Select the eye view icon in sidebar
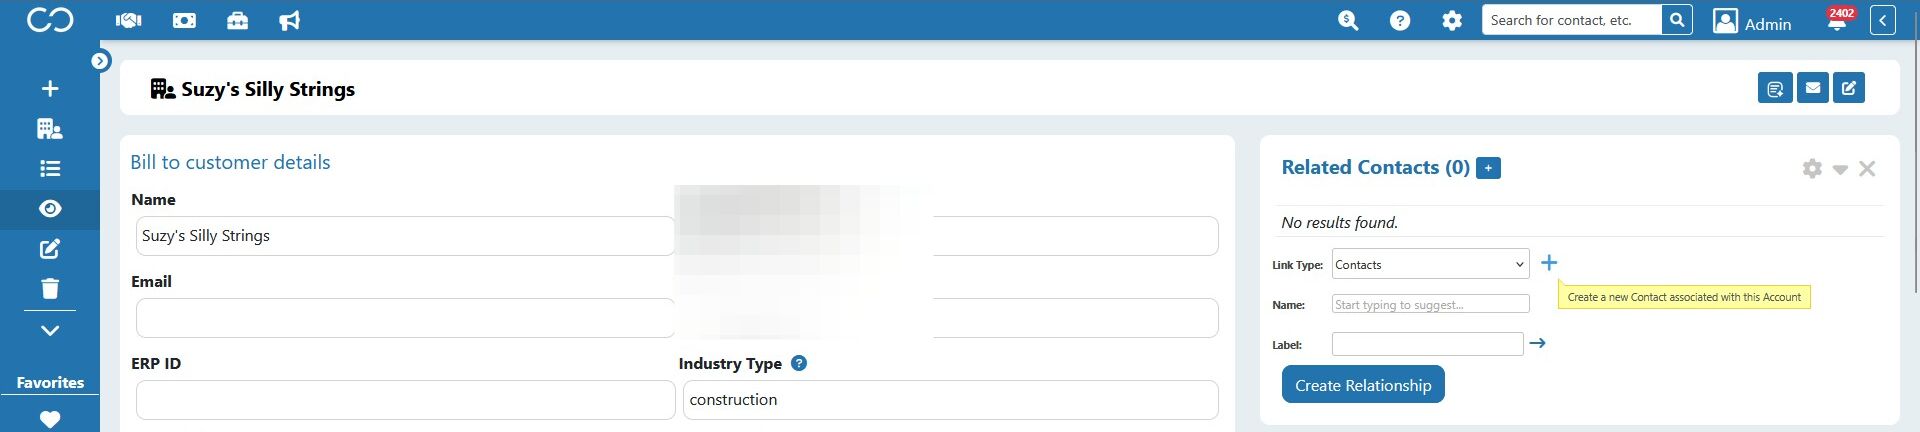1920x432 pixels. pyautogui.click(x=50, y=209)
